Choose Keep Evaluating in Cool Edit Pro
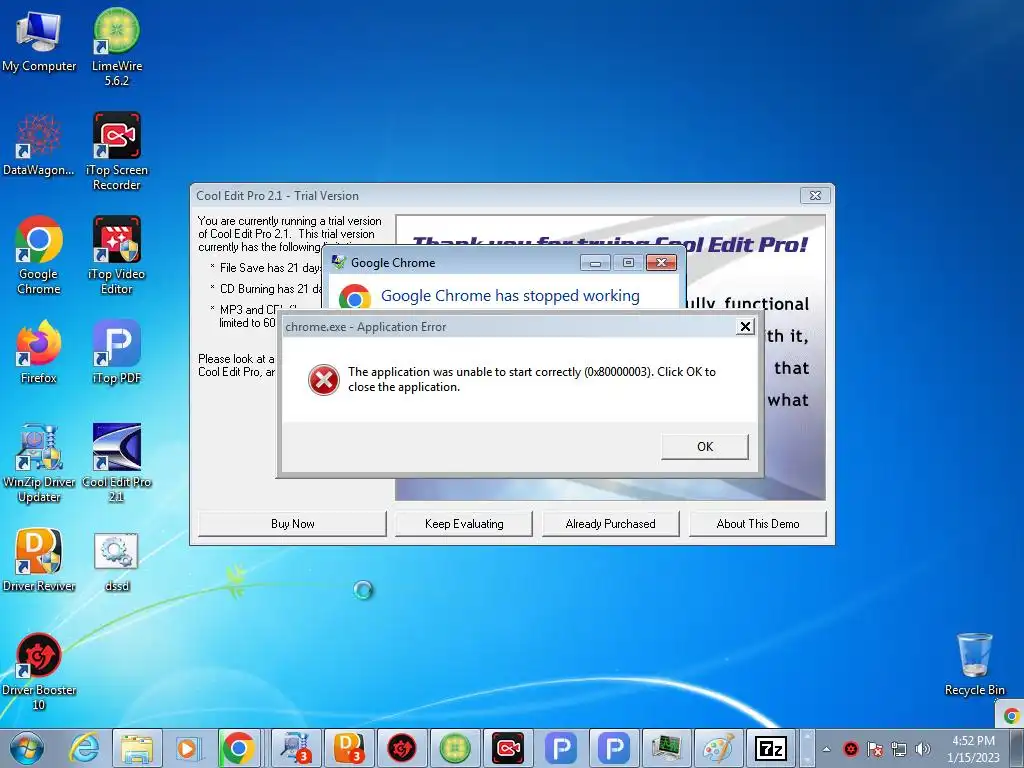Viewport: 1024px width, 768px height. point(464,524)
